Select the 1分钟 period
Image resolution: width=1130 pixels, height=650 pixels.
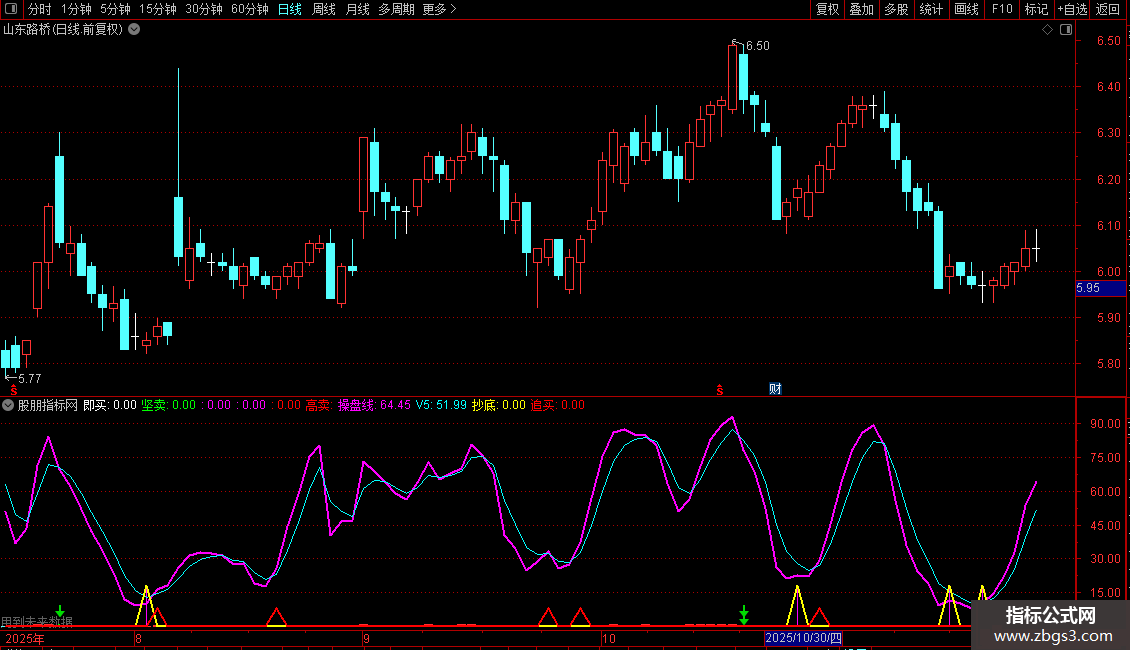tap(76, 9)
